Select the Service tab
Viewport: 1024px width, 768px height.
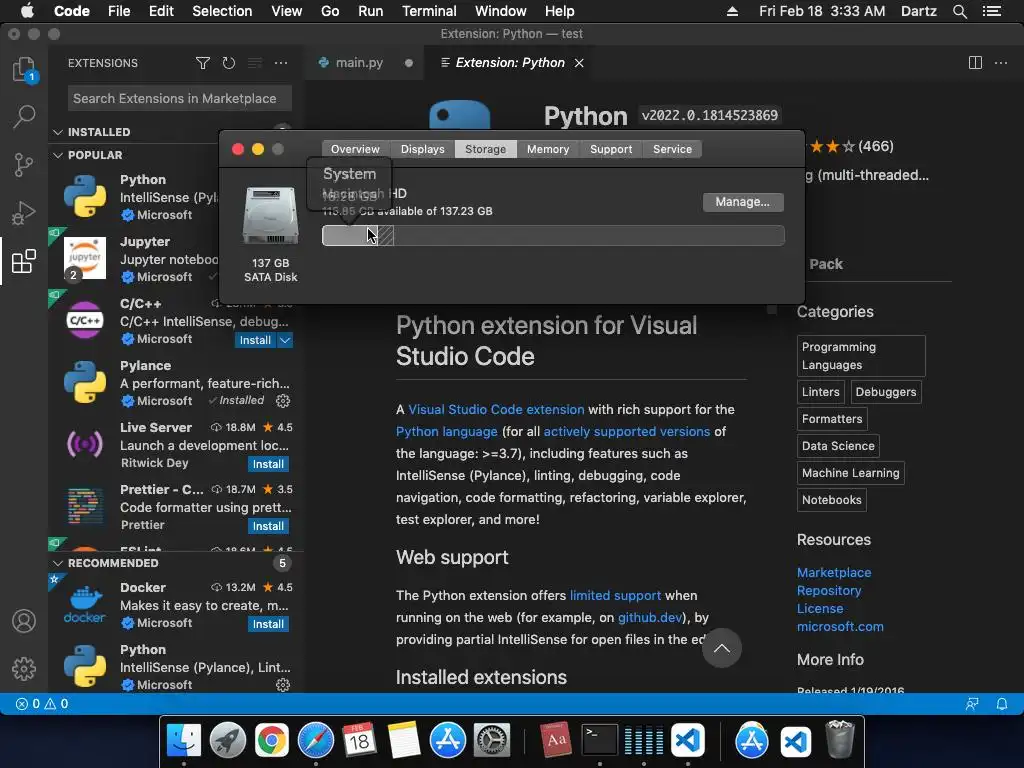pyautogui.click(x=672, y=149)
